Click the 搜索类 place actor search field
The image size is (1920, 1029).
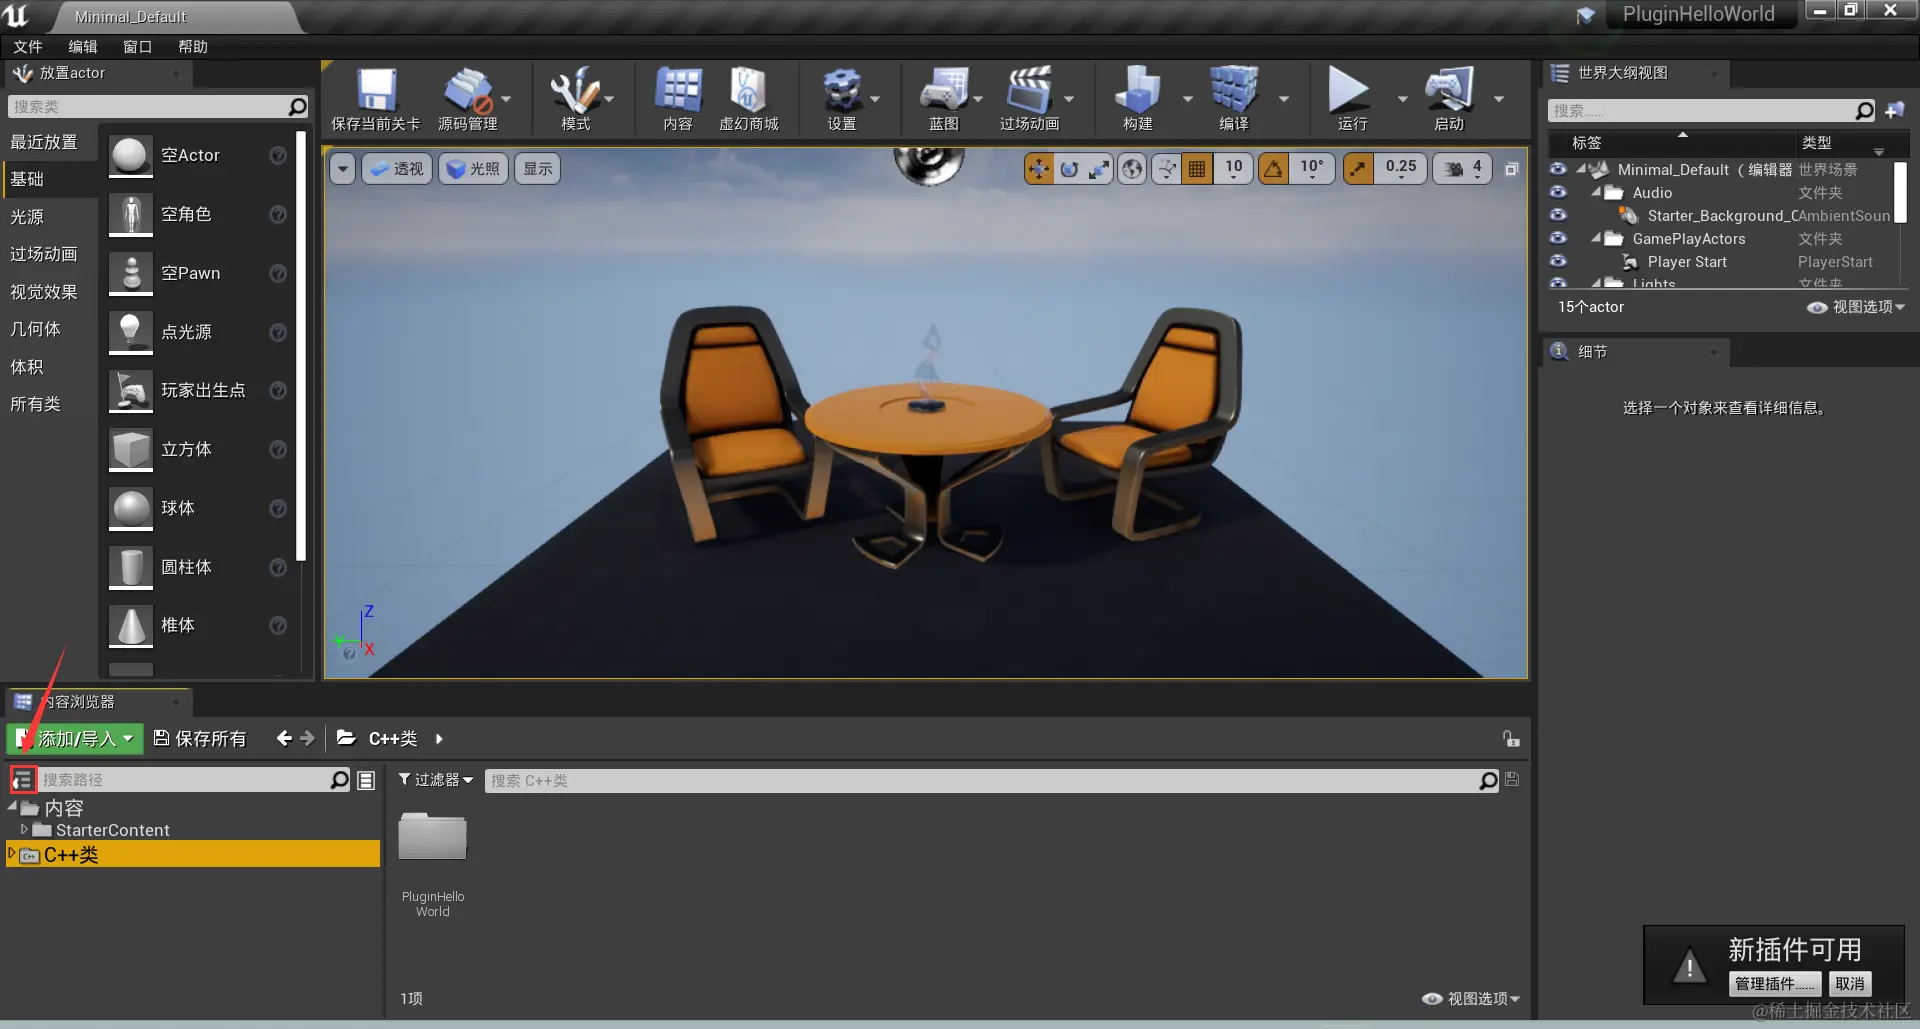tap(148, 107)
